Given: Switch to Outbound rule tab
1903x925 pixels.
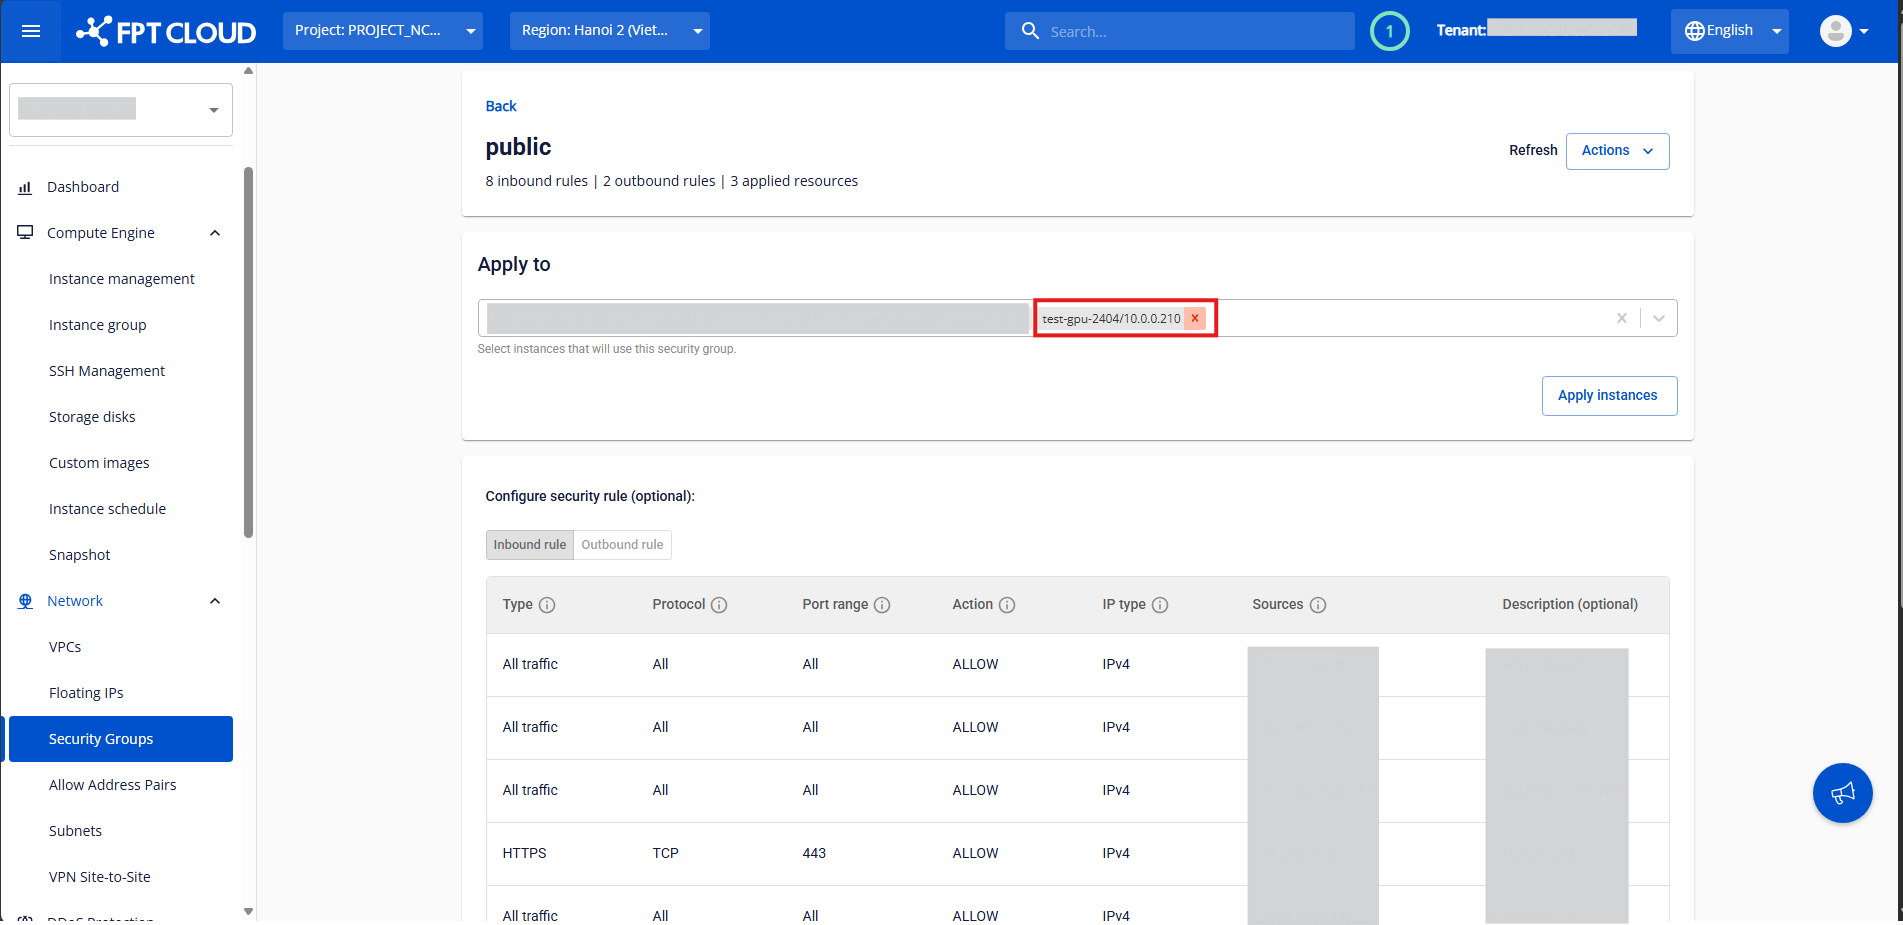Looking at the screenshot, I should tap(622, 545).
